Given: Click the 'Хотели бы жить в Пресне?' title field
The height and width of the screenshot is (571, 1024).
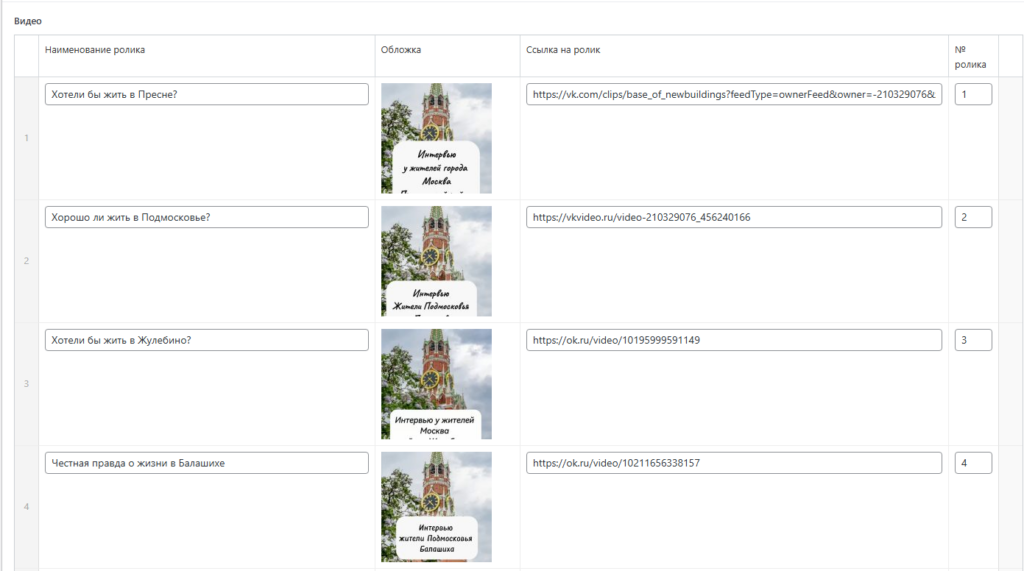Looking at the screenshot, I should (206, 94).
